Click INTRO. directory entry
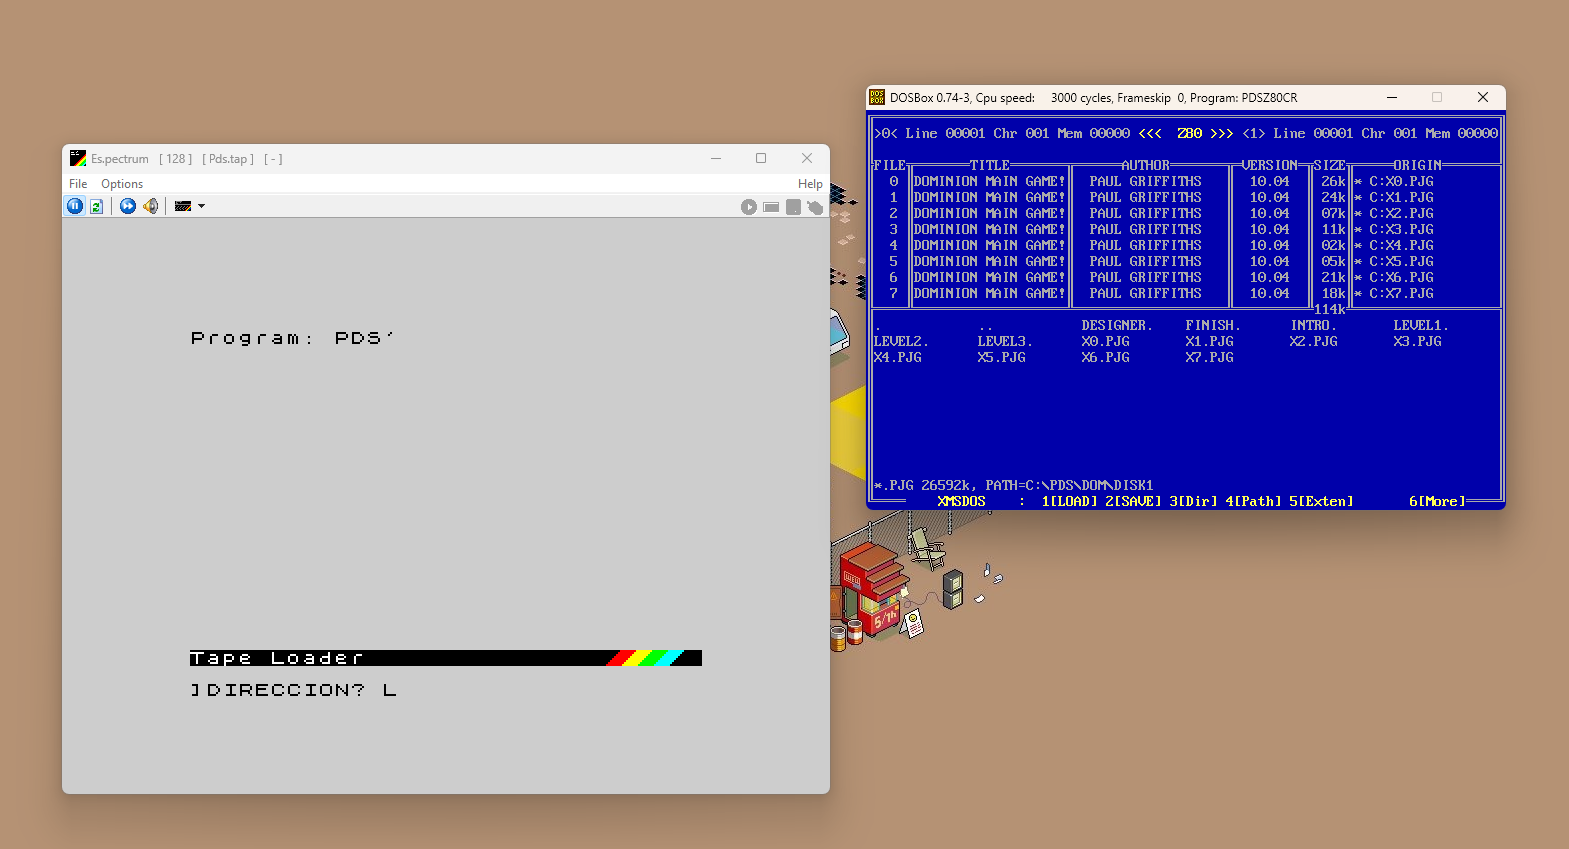Screen dimensions: 1569x849 point(1313,325)
